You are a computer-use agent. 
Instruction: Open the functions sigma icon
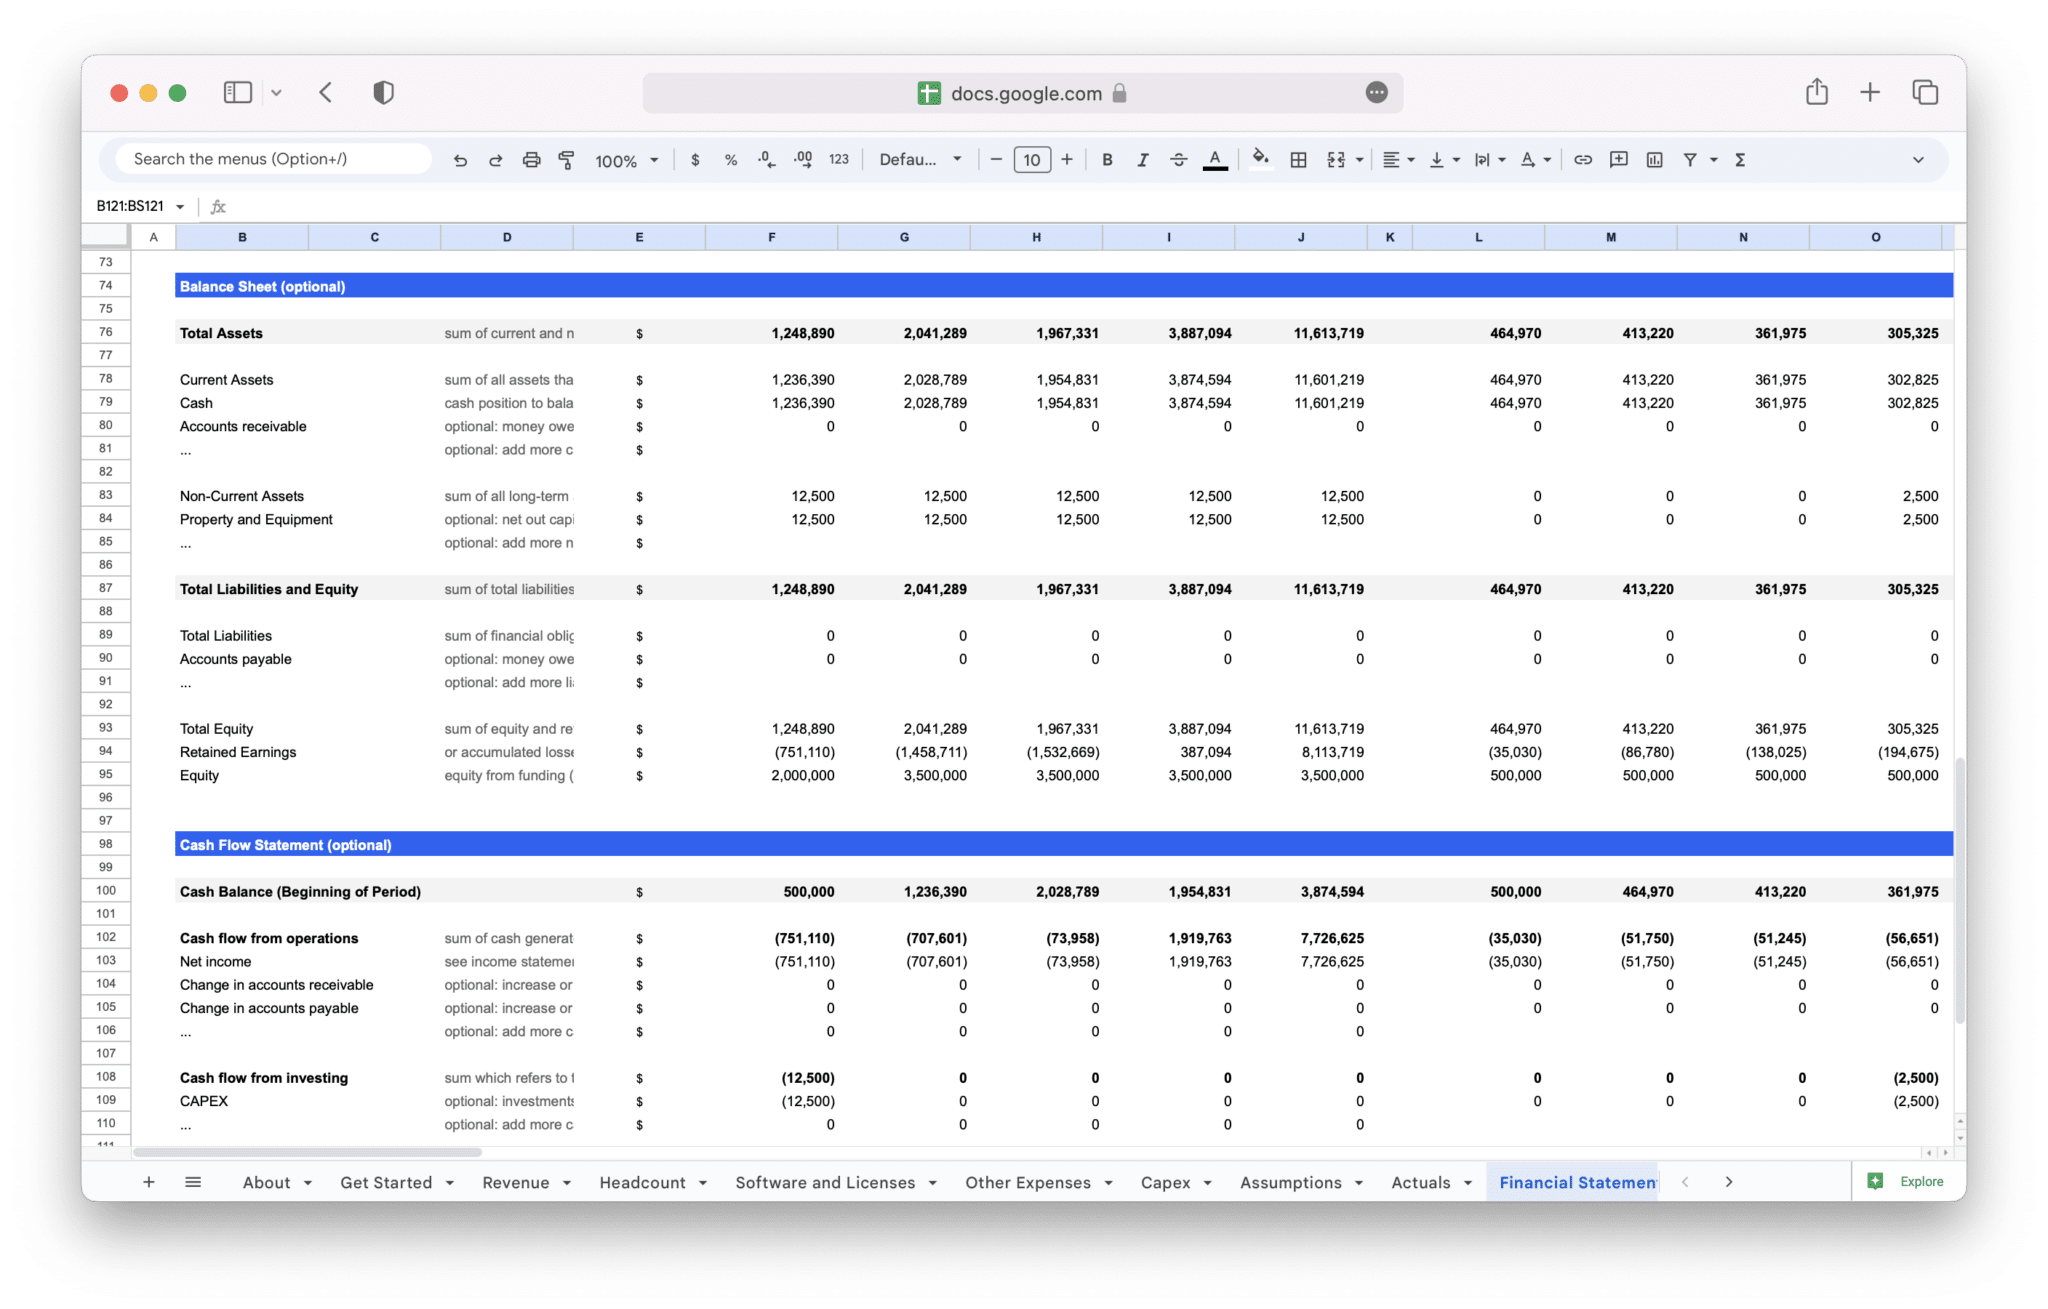(x=1740, y=160)
